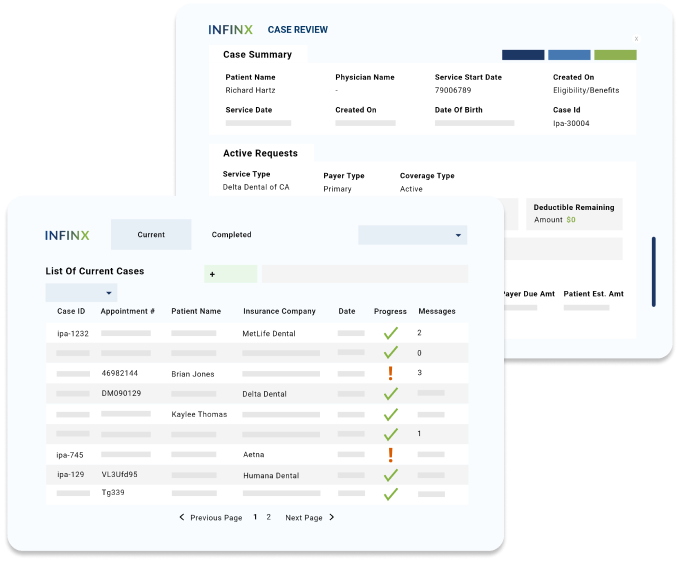Sort by Insurance Company column header

tap(279, 311)
